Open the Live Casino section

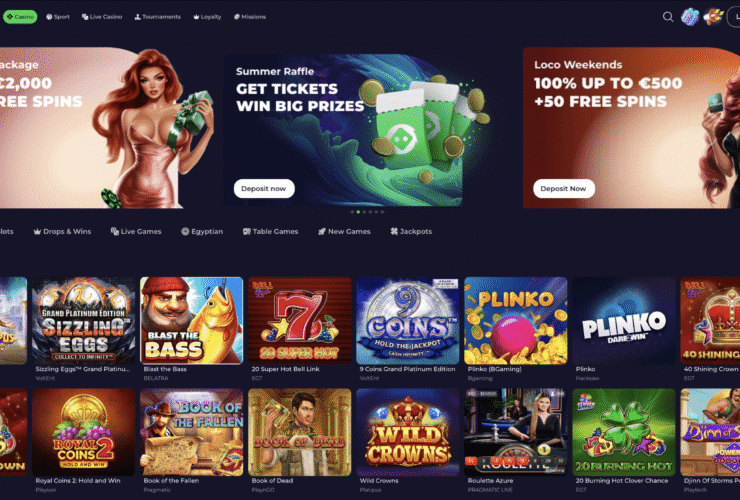pyautogui.click(x=102, y=17)
